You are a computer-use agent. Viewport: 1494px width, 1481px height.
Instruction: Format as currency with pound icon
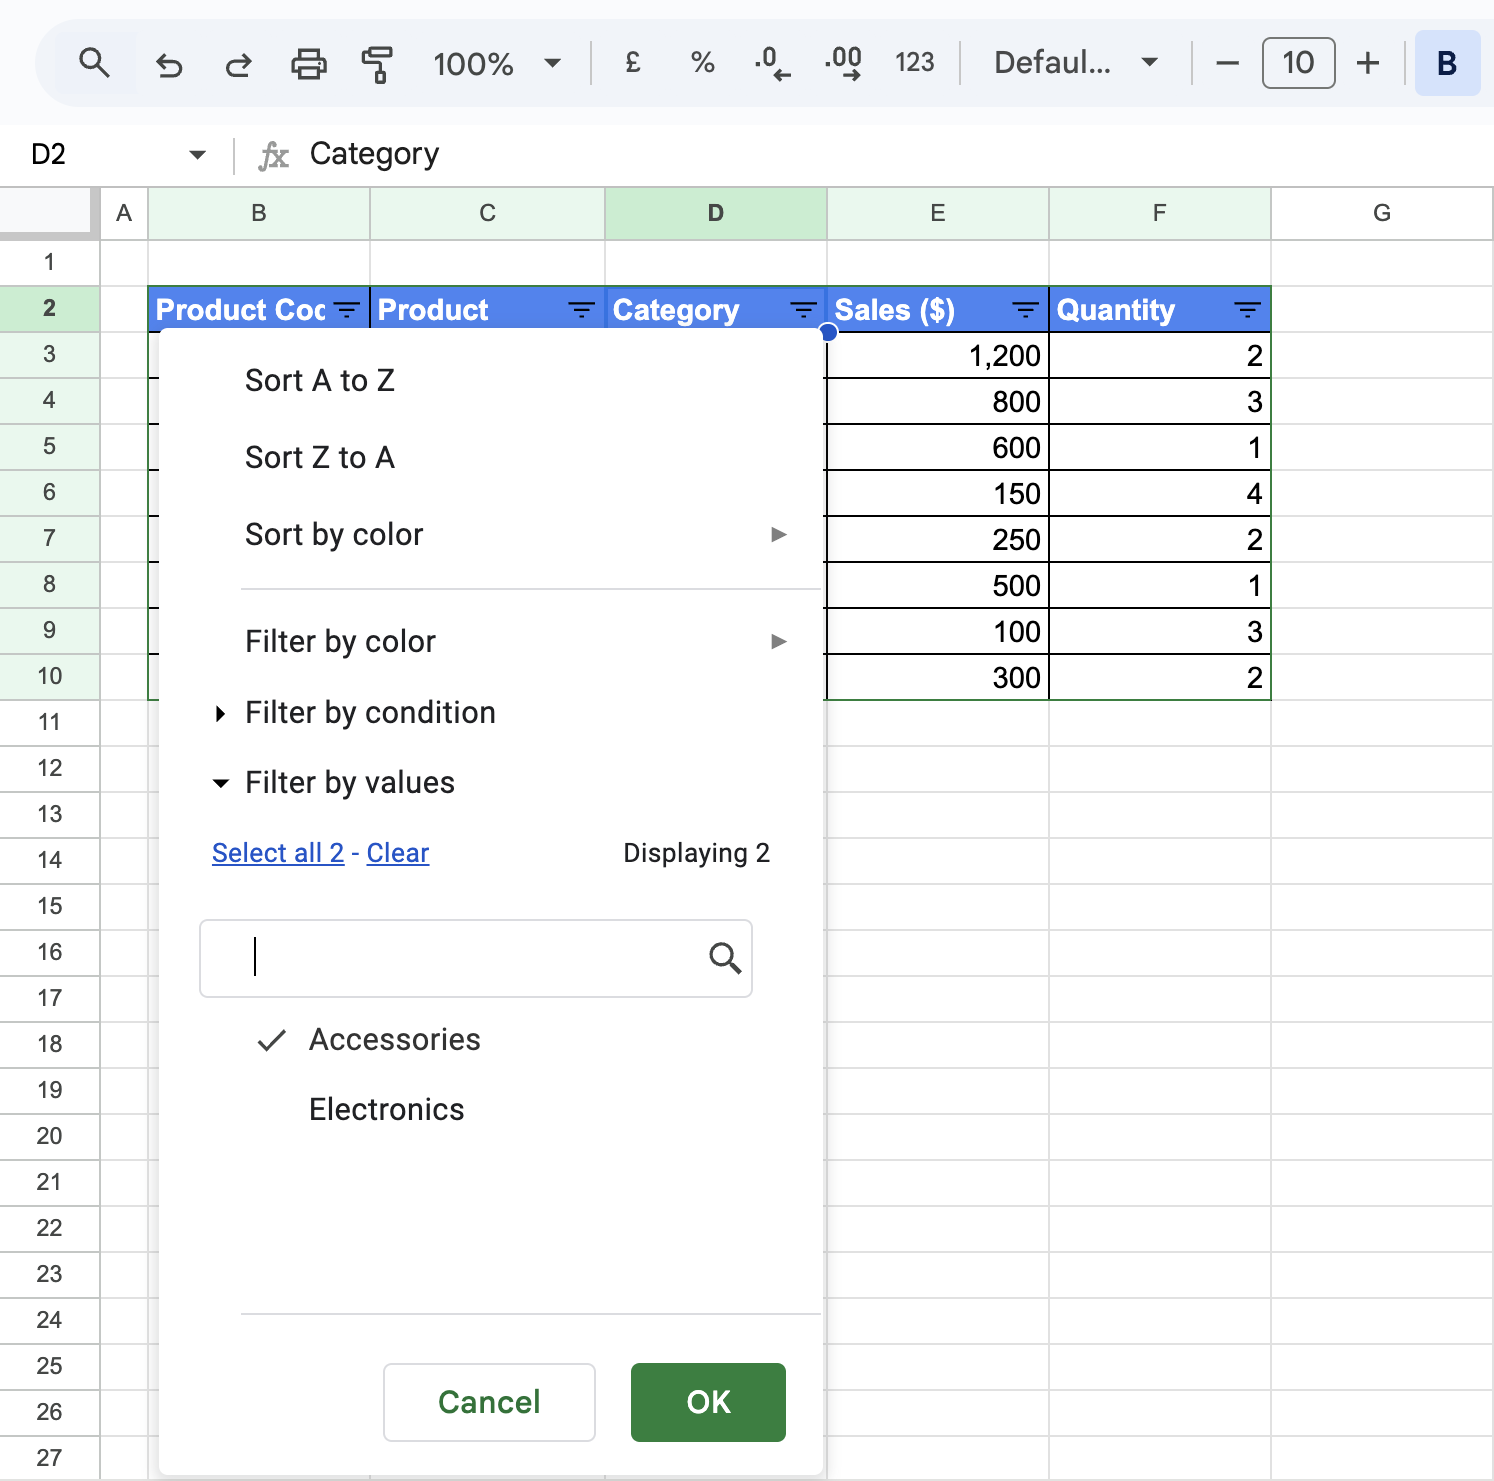pyautogui.click(x=633, y=63)
